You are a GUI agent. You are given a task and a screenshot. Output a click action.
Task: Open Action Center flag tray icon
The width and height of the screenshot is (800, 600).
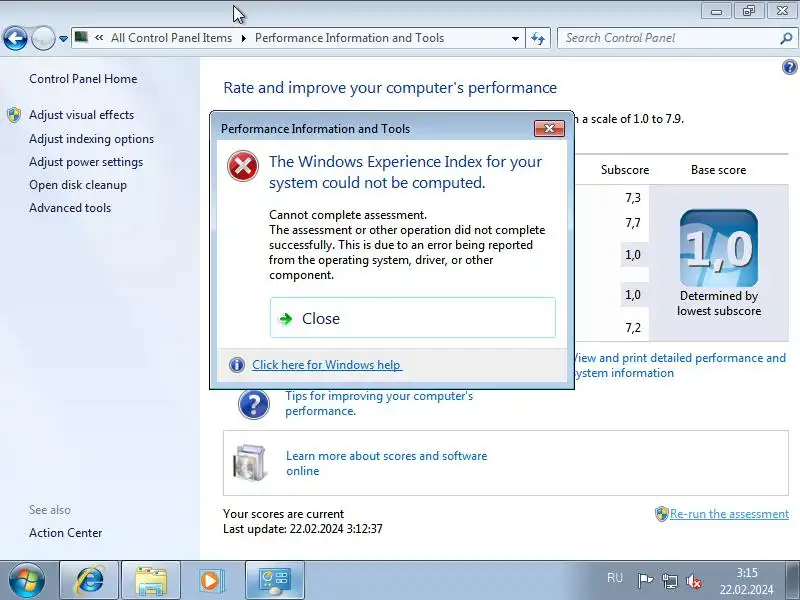645,581
